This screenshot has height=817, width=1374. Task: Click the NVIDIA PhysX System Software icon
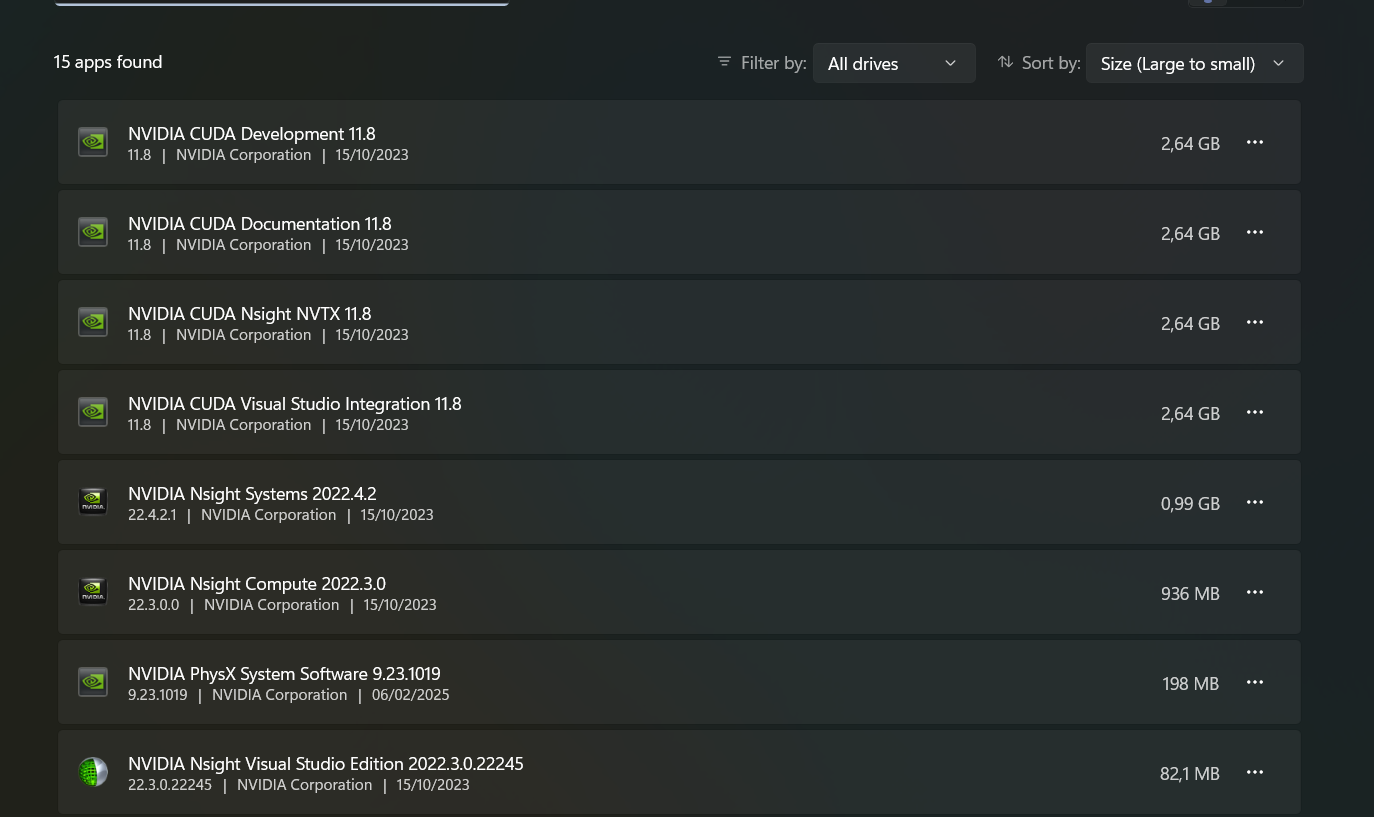click(x=93, y=682)
